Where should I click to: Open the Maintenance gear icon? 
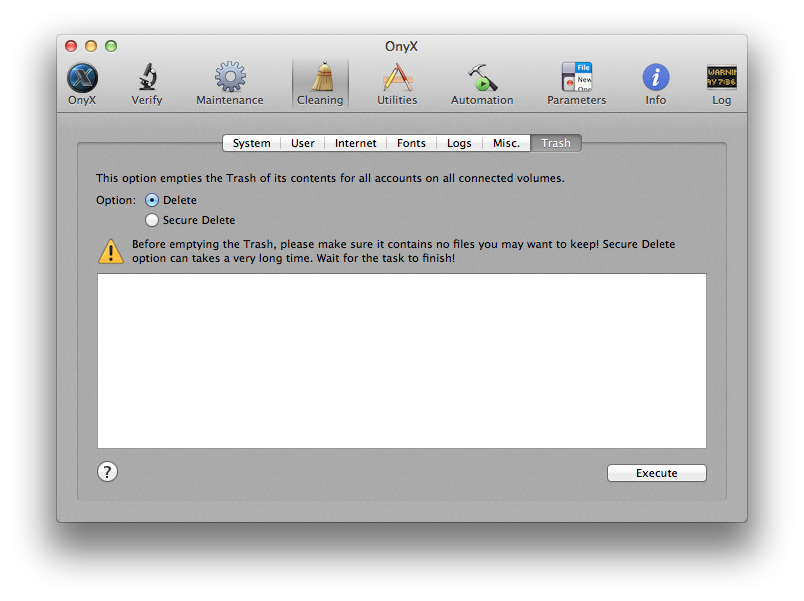click(x=230, y=78)
